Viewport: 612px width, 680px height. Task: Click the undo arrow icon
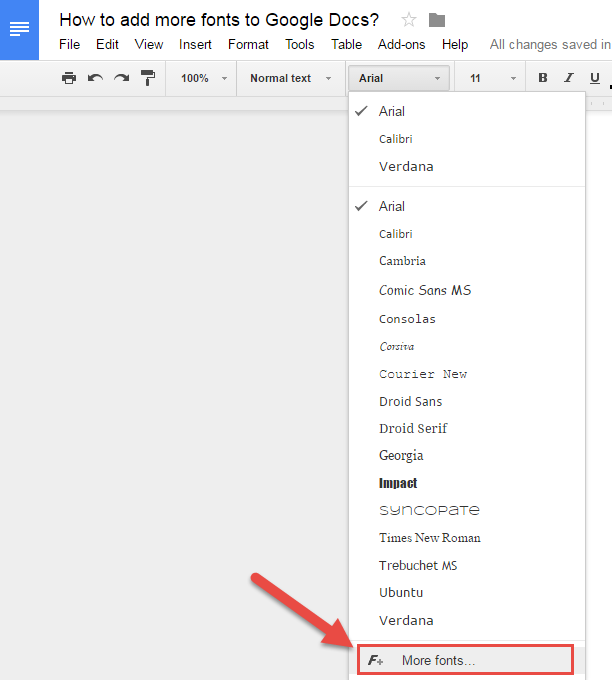[x=95, y=78]
